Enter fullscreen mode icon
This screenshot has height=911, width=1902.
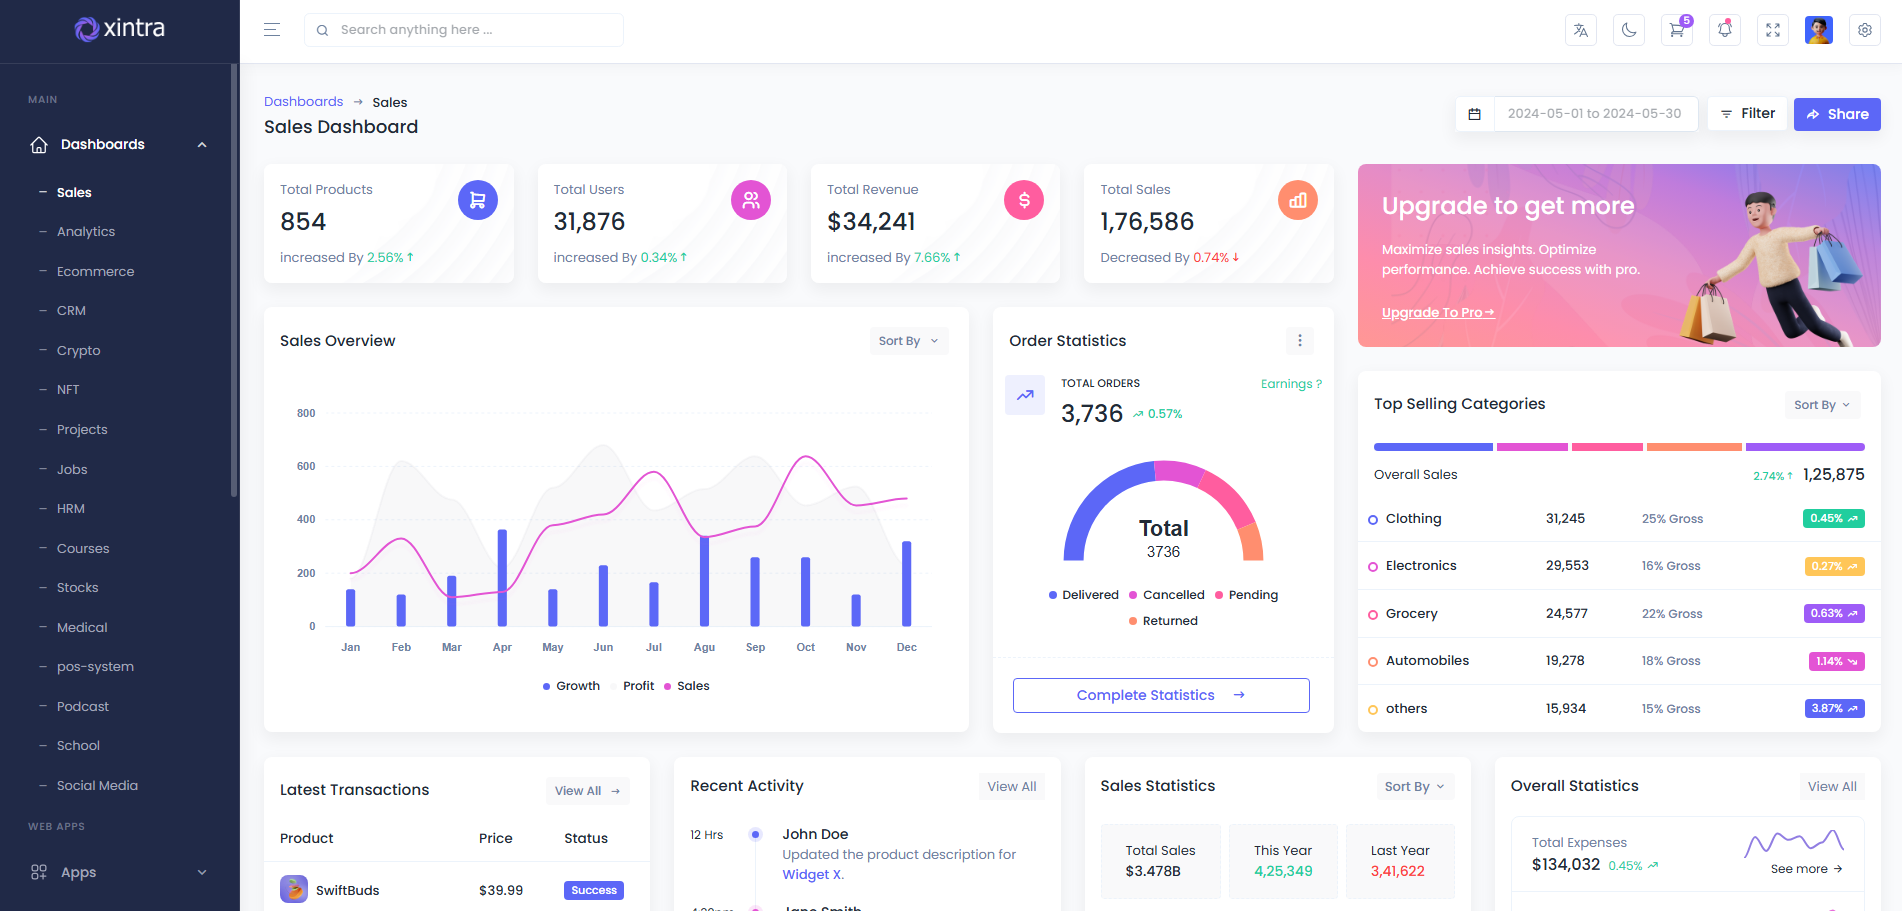(1773, 30)
